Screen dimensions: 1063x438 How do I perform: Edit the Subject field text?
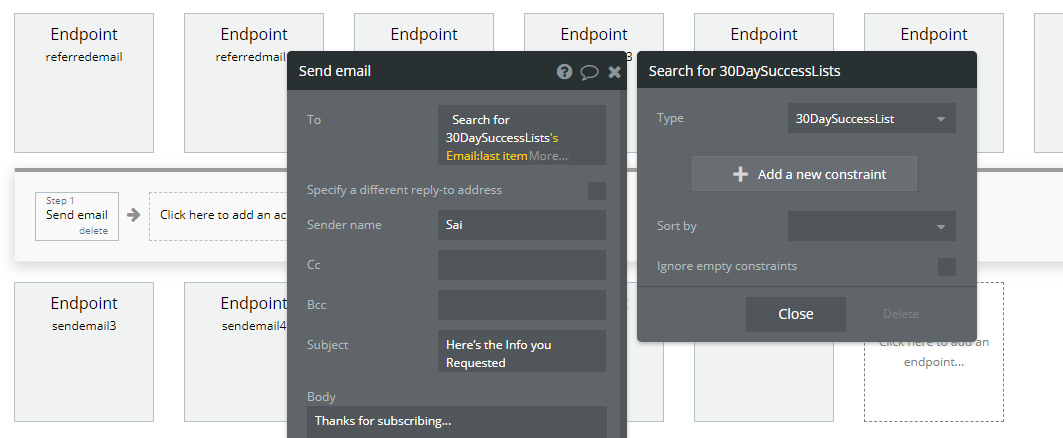pos(521,353)
